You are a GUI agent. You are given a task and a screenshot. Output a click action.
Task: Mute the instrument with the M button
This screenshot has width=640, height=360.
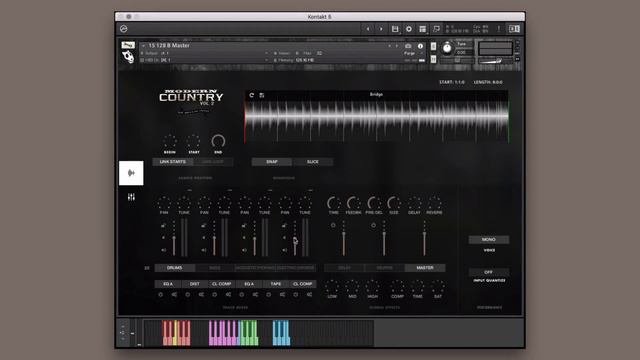click(x=433, y=59)
